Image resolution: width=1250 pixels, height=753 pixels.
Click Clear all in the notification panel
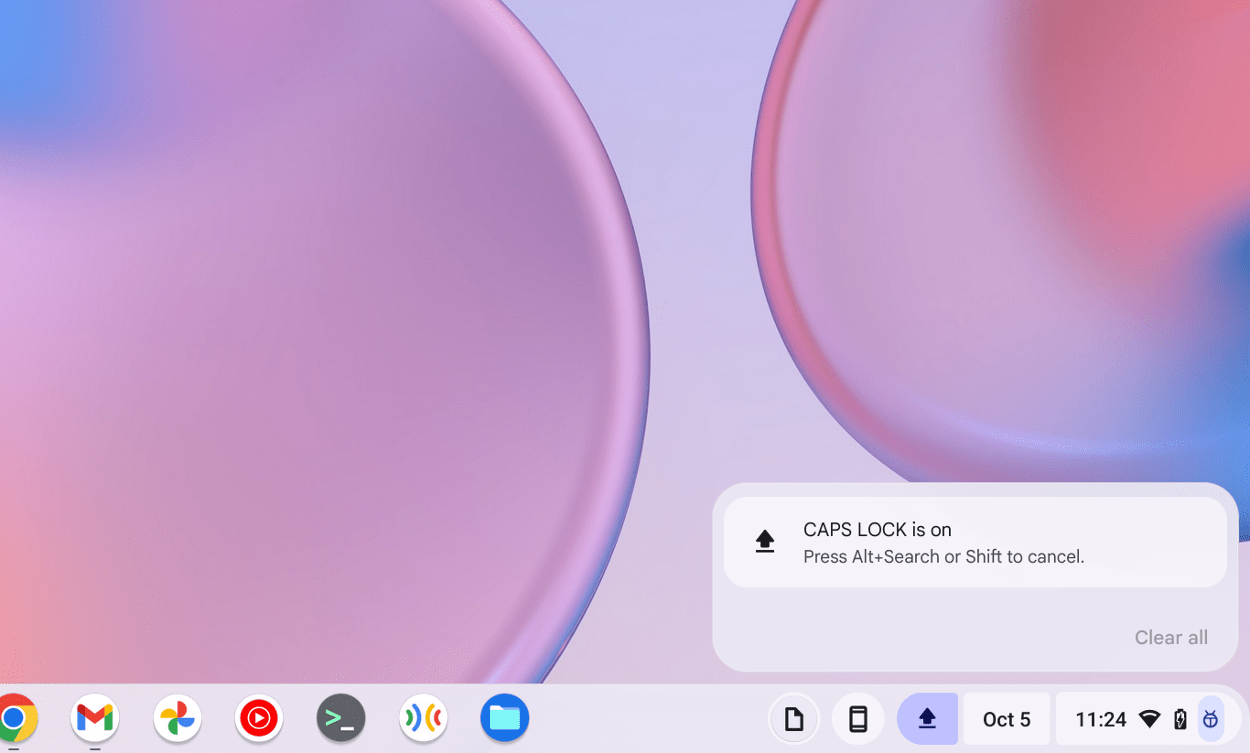coord(1170,637)
